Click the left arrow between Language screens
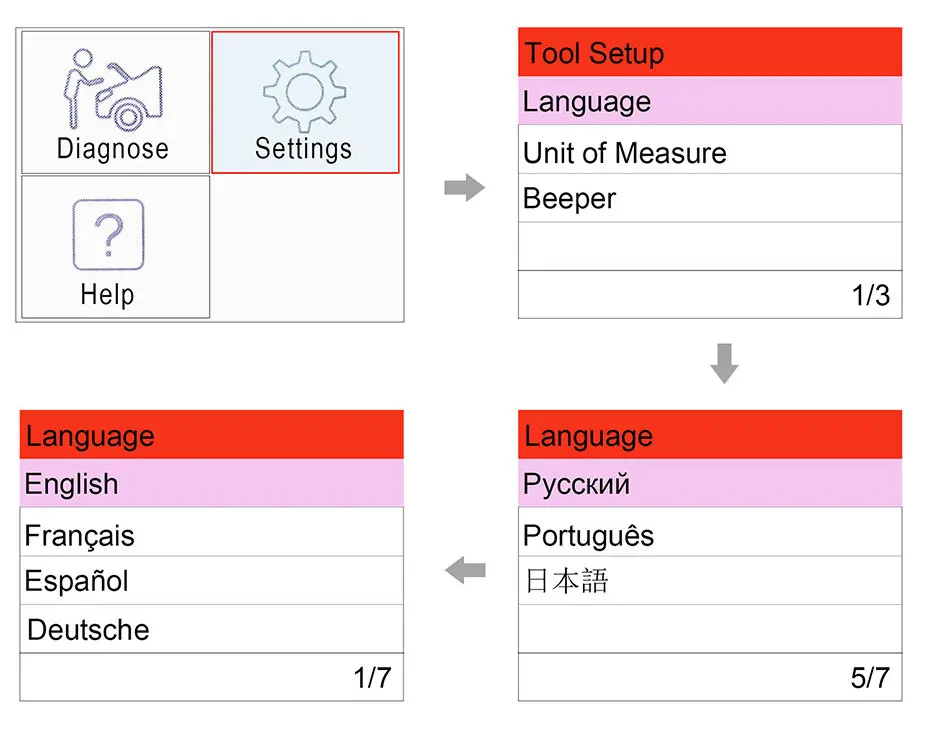Viewport: 930px width, 733px height. tap(464, 572)
